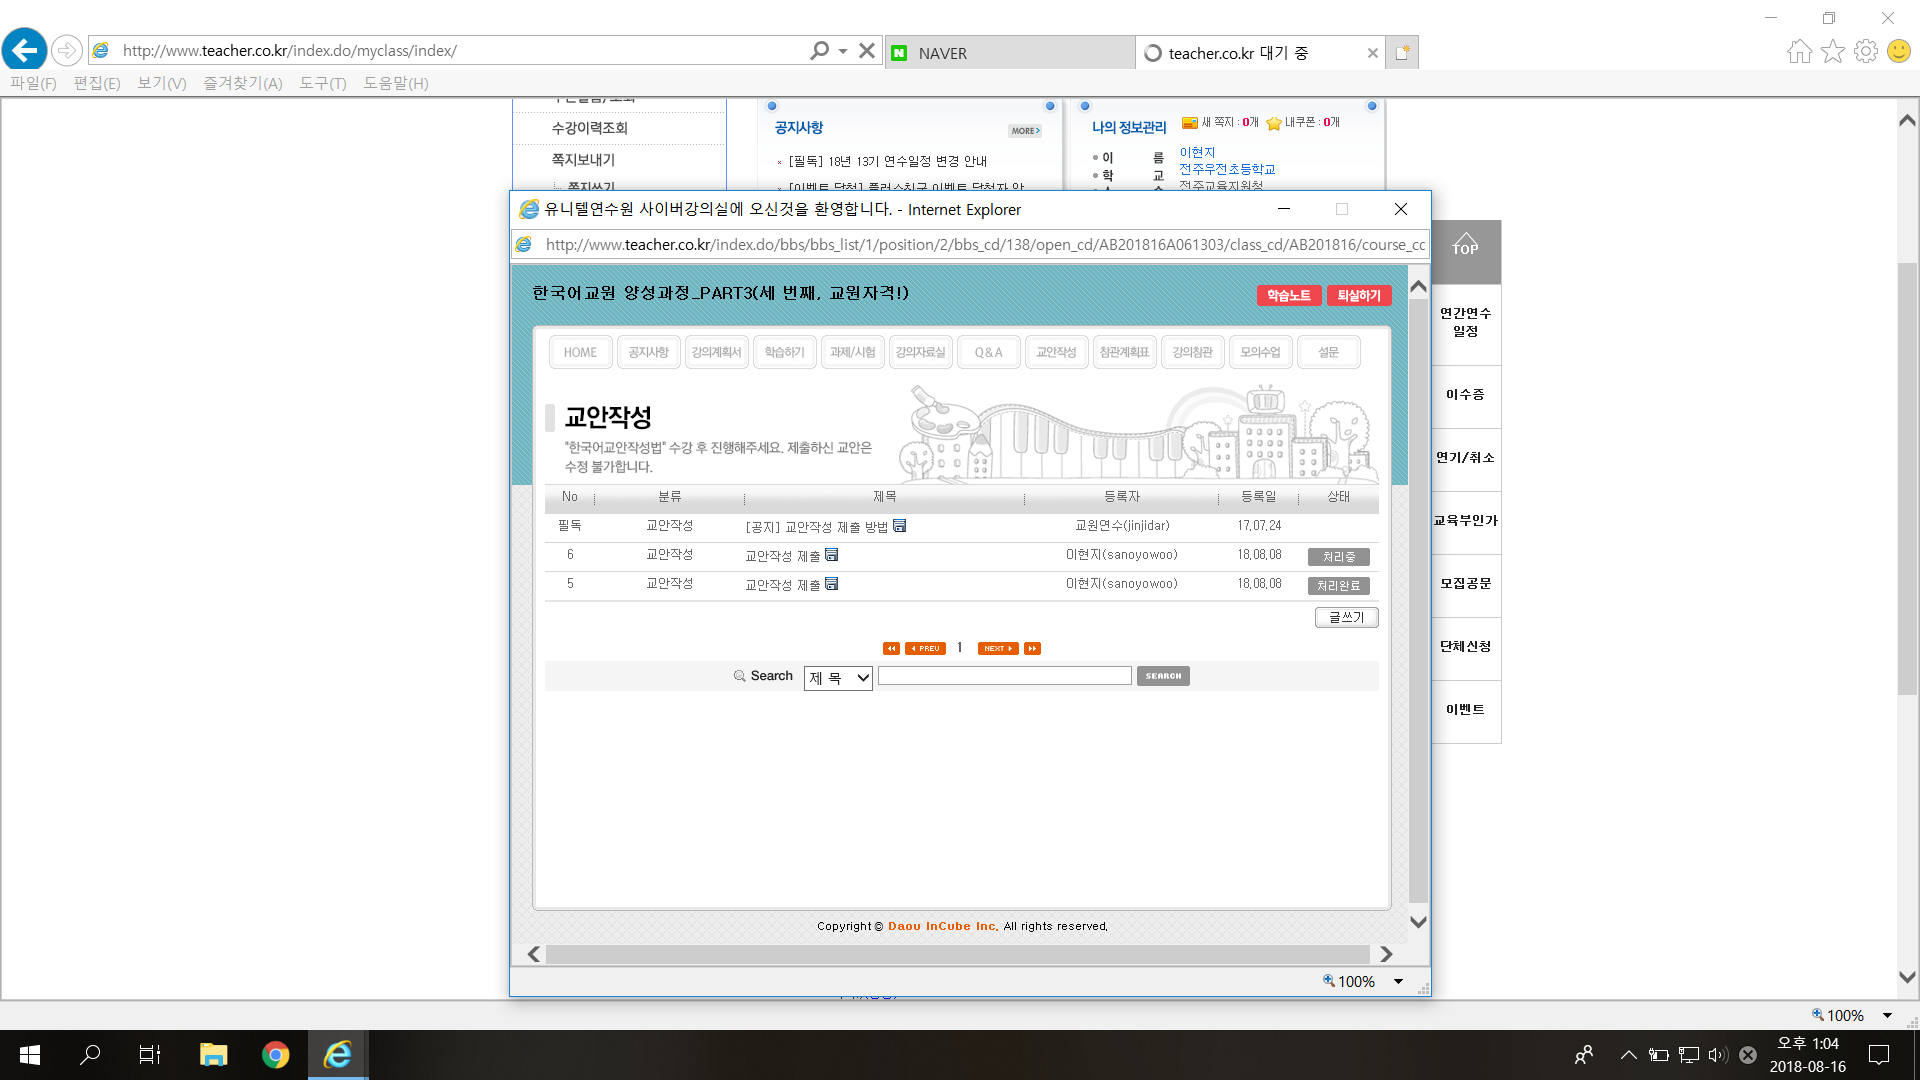Expand the address bar search dropdown arrow
The image size is (1920, 1080).
843,51
